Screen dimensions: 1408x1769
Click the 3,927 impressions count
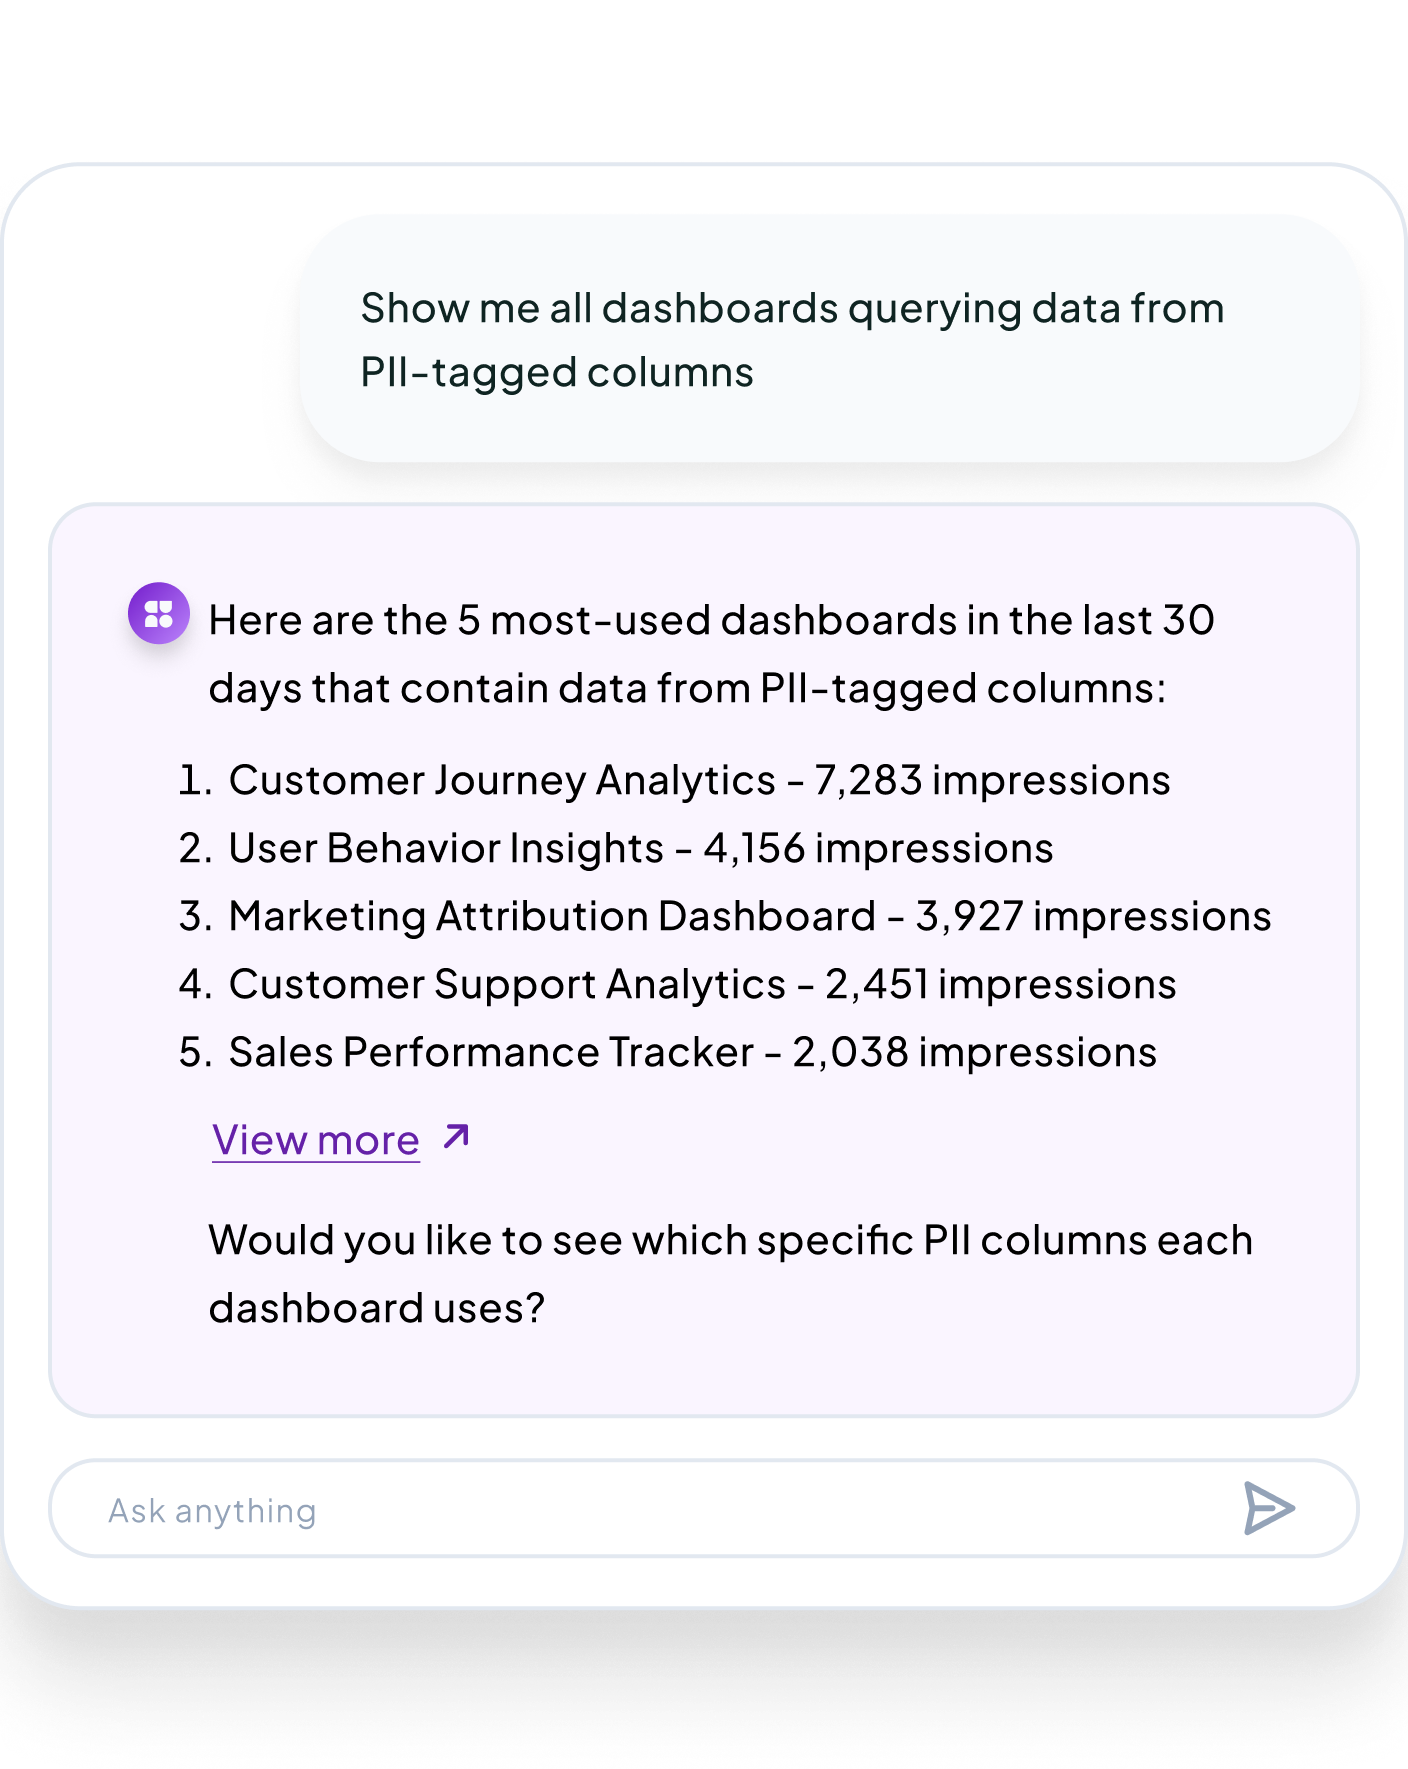[x=1093, y=916]
